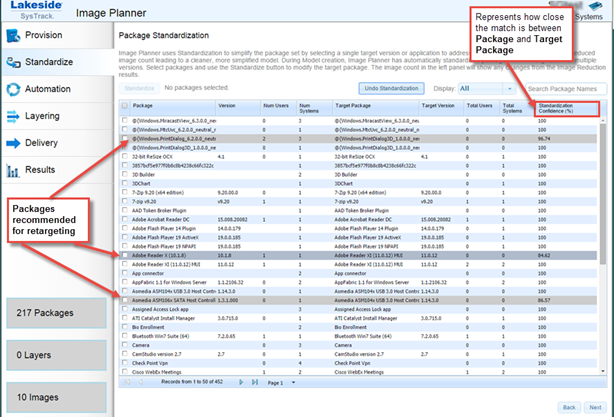This screenshot has height=417, width=614.
Task: Select the 3DChart package name
Action: pos(141,183)
